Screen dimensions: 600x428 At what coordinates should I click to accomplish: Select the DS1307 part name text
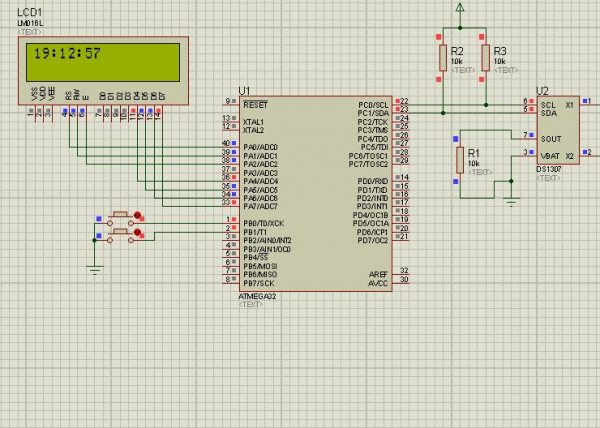[x=549, y=169]
